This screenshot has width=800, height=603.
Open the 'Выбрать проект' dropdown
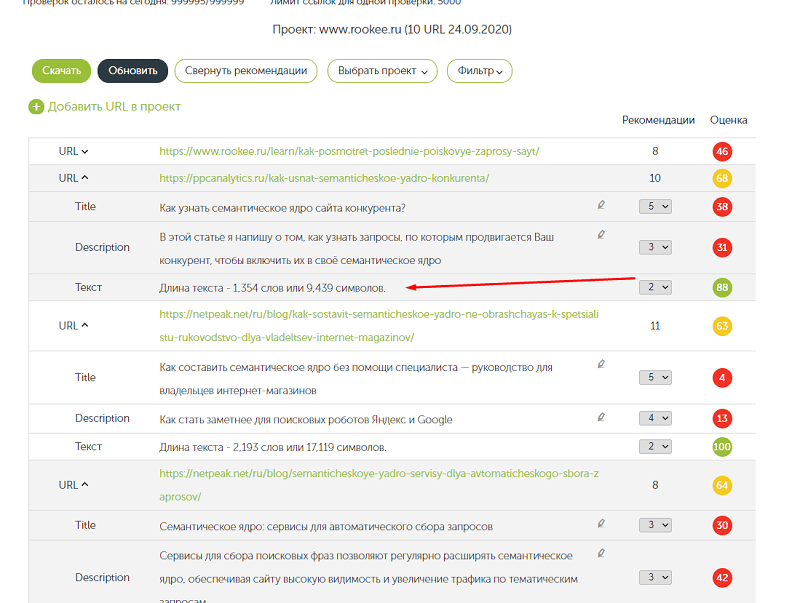tap(385, 71)
